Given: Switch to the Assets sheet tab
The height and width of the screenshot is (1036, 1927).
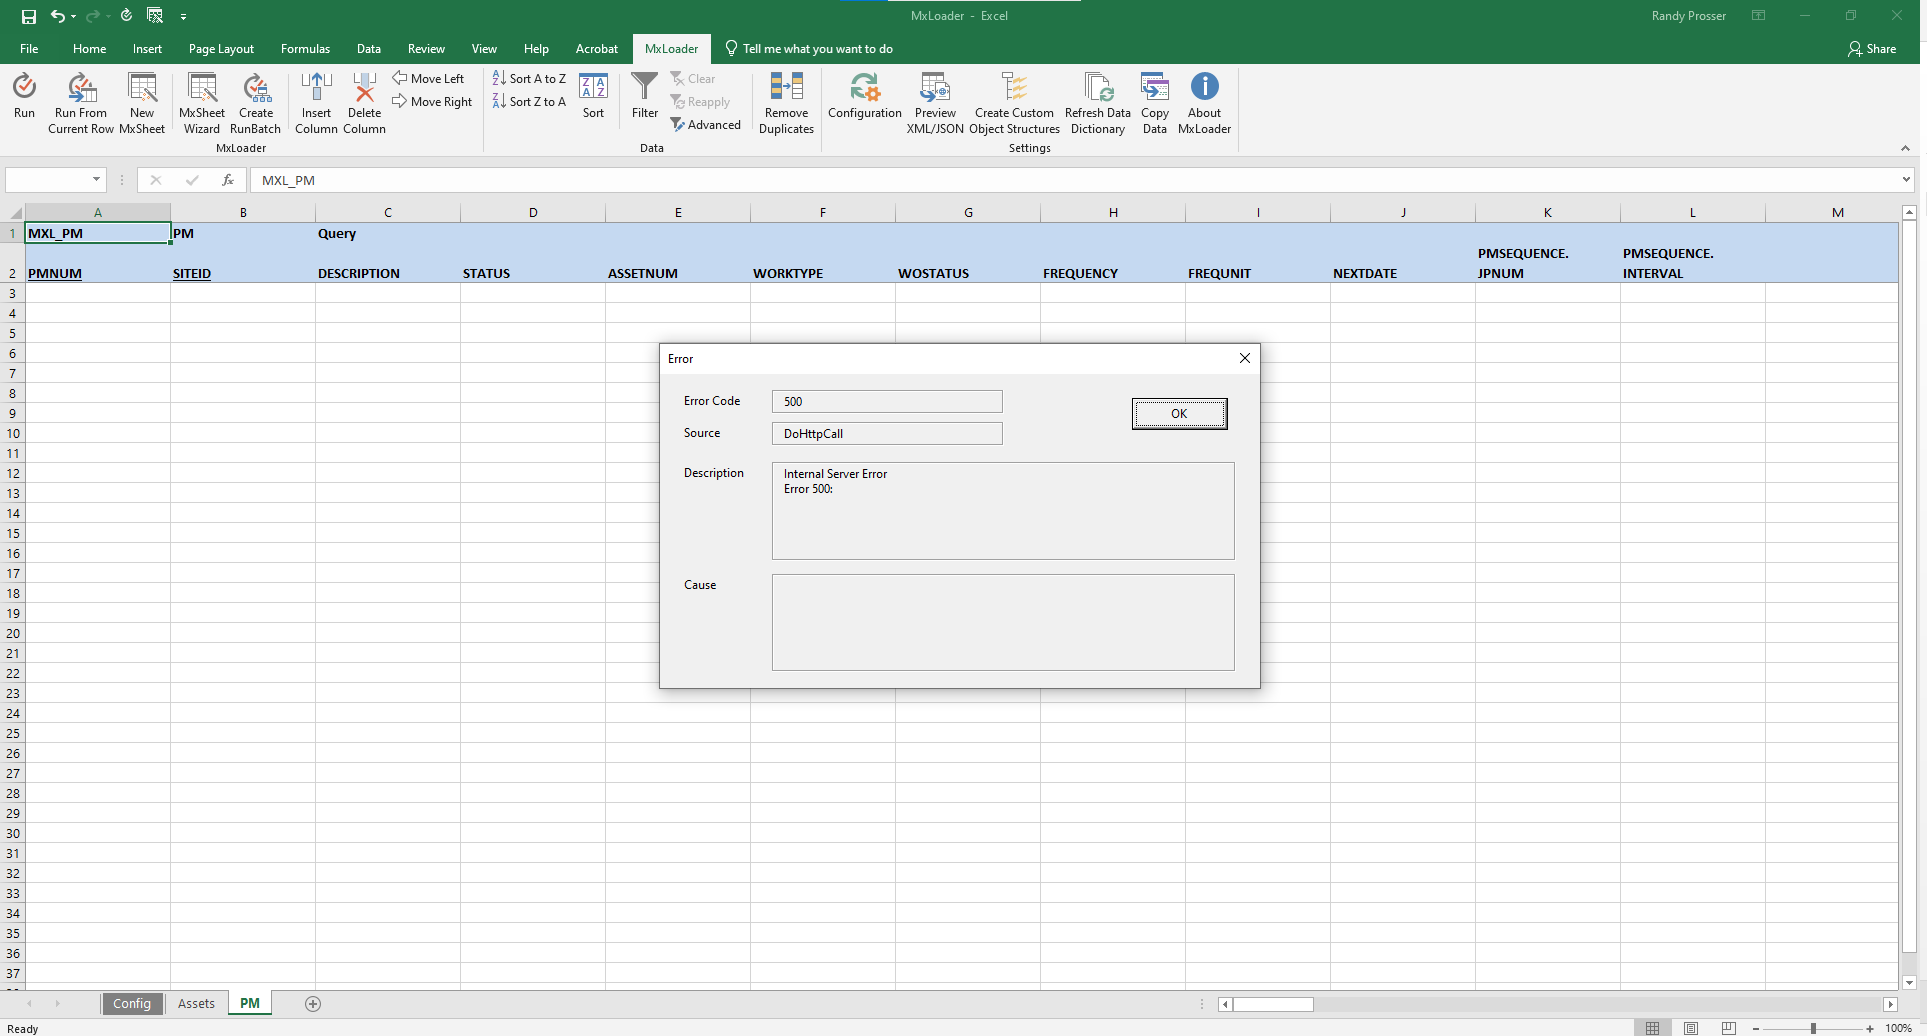Looking at the screenshot, I should click(x=196, y=1003).
